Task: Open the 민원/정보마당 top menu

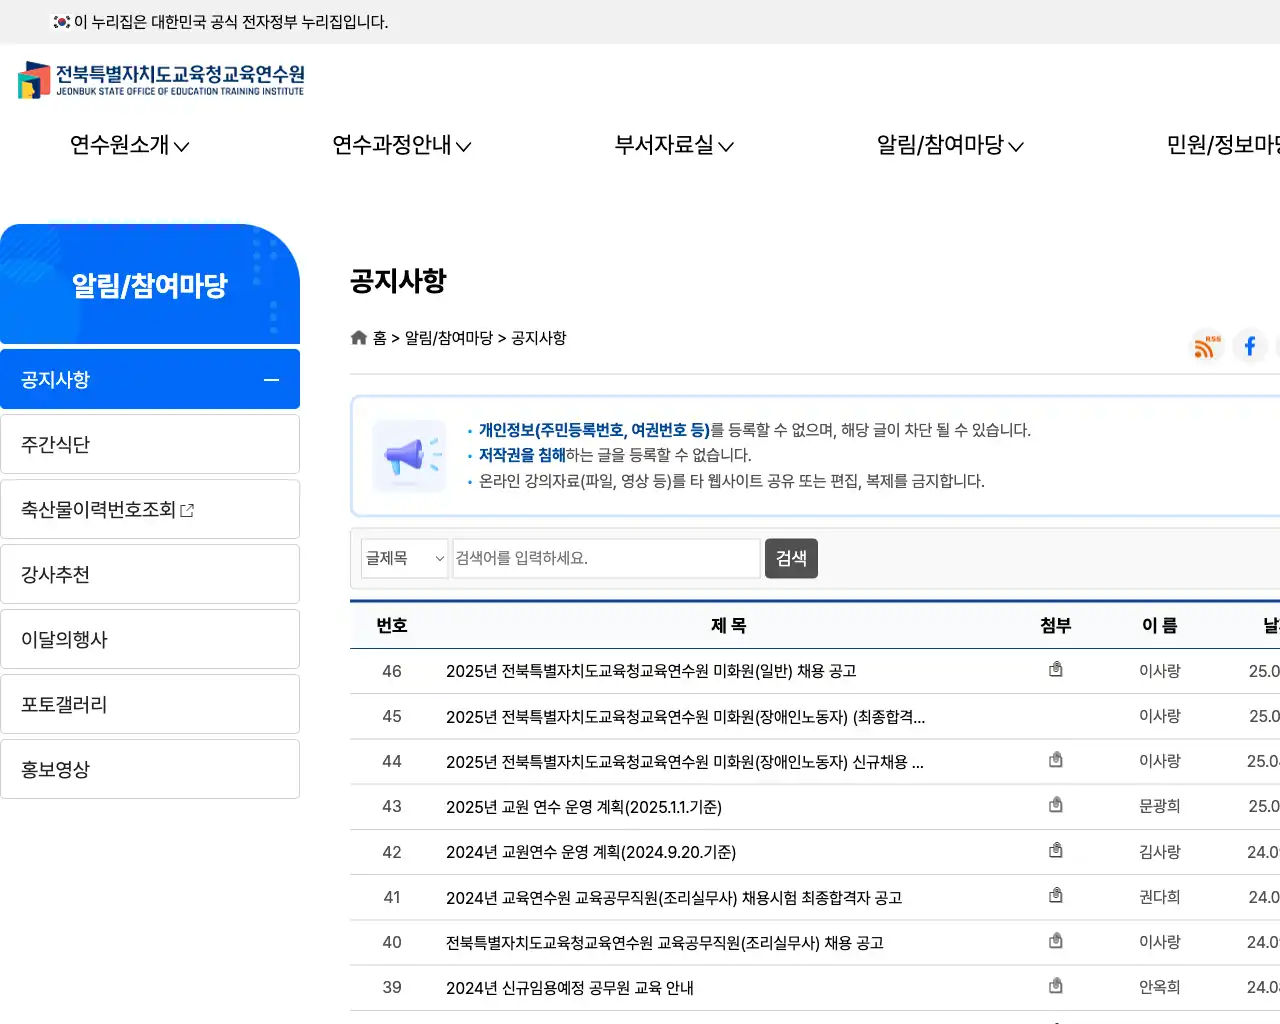Action: [1223, 145]
